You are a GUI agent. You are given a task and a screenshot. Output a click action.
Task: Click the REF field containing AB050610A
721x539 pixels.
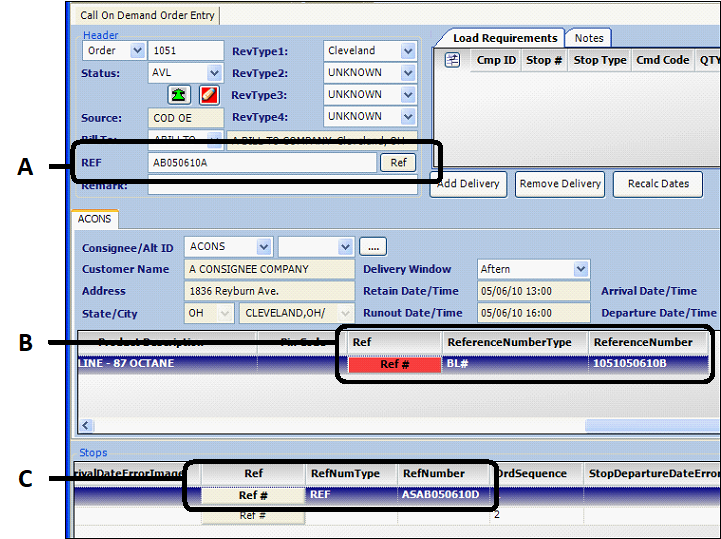[x=262, y=163]
